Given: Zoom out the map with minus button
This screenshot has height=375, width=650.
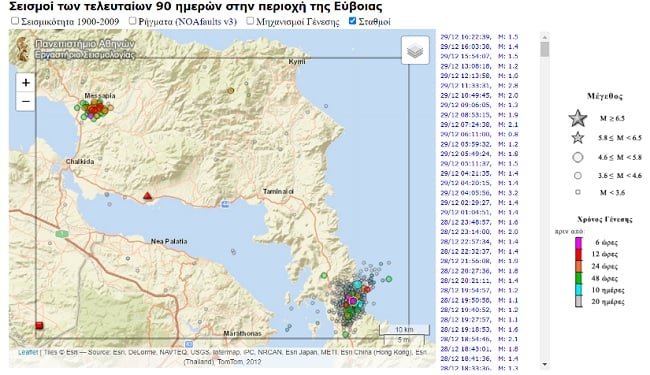Looking at the screenshot, I should point(25,102).
